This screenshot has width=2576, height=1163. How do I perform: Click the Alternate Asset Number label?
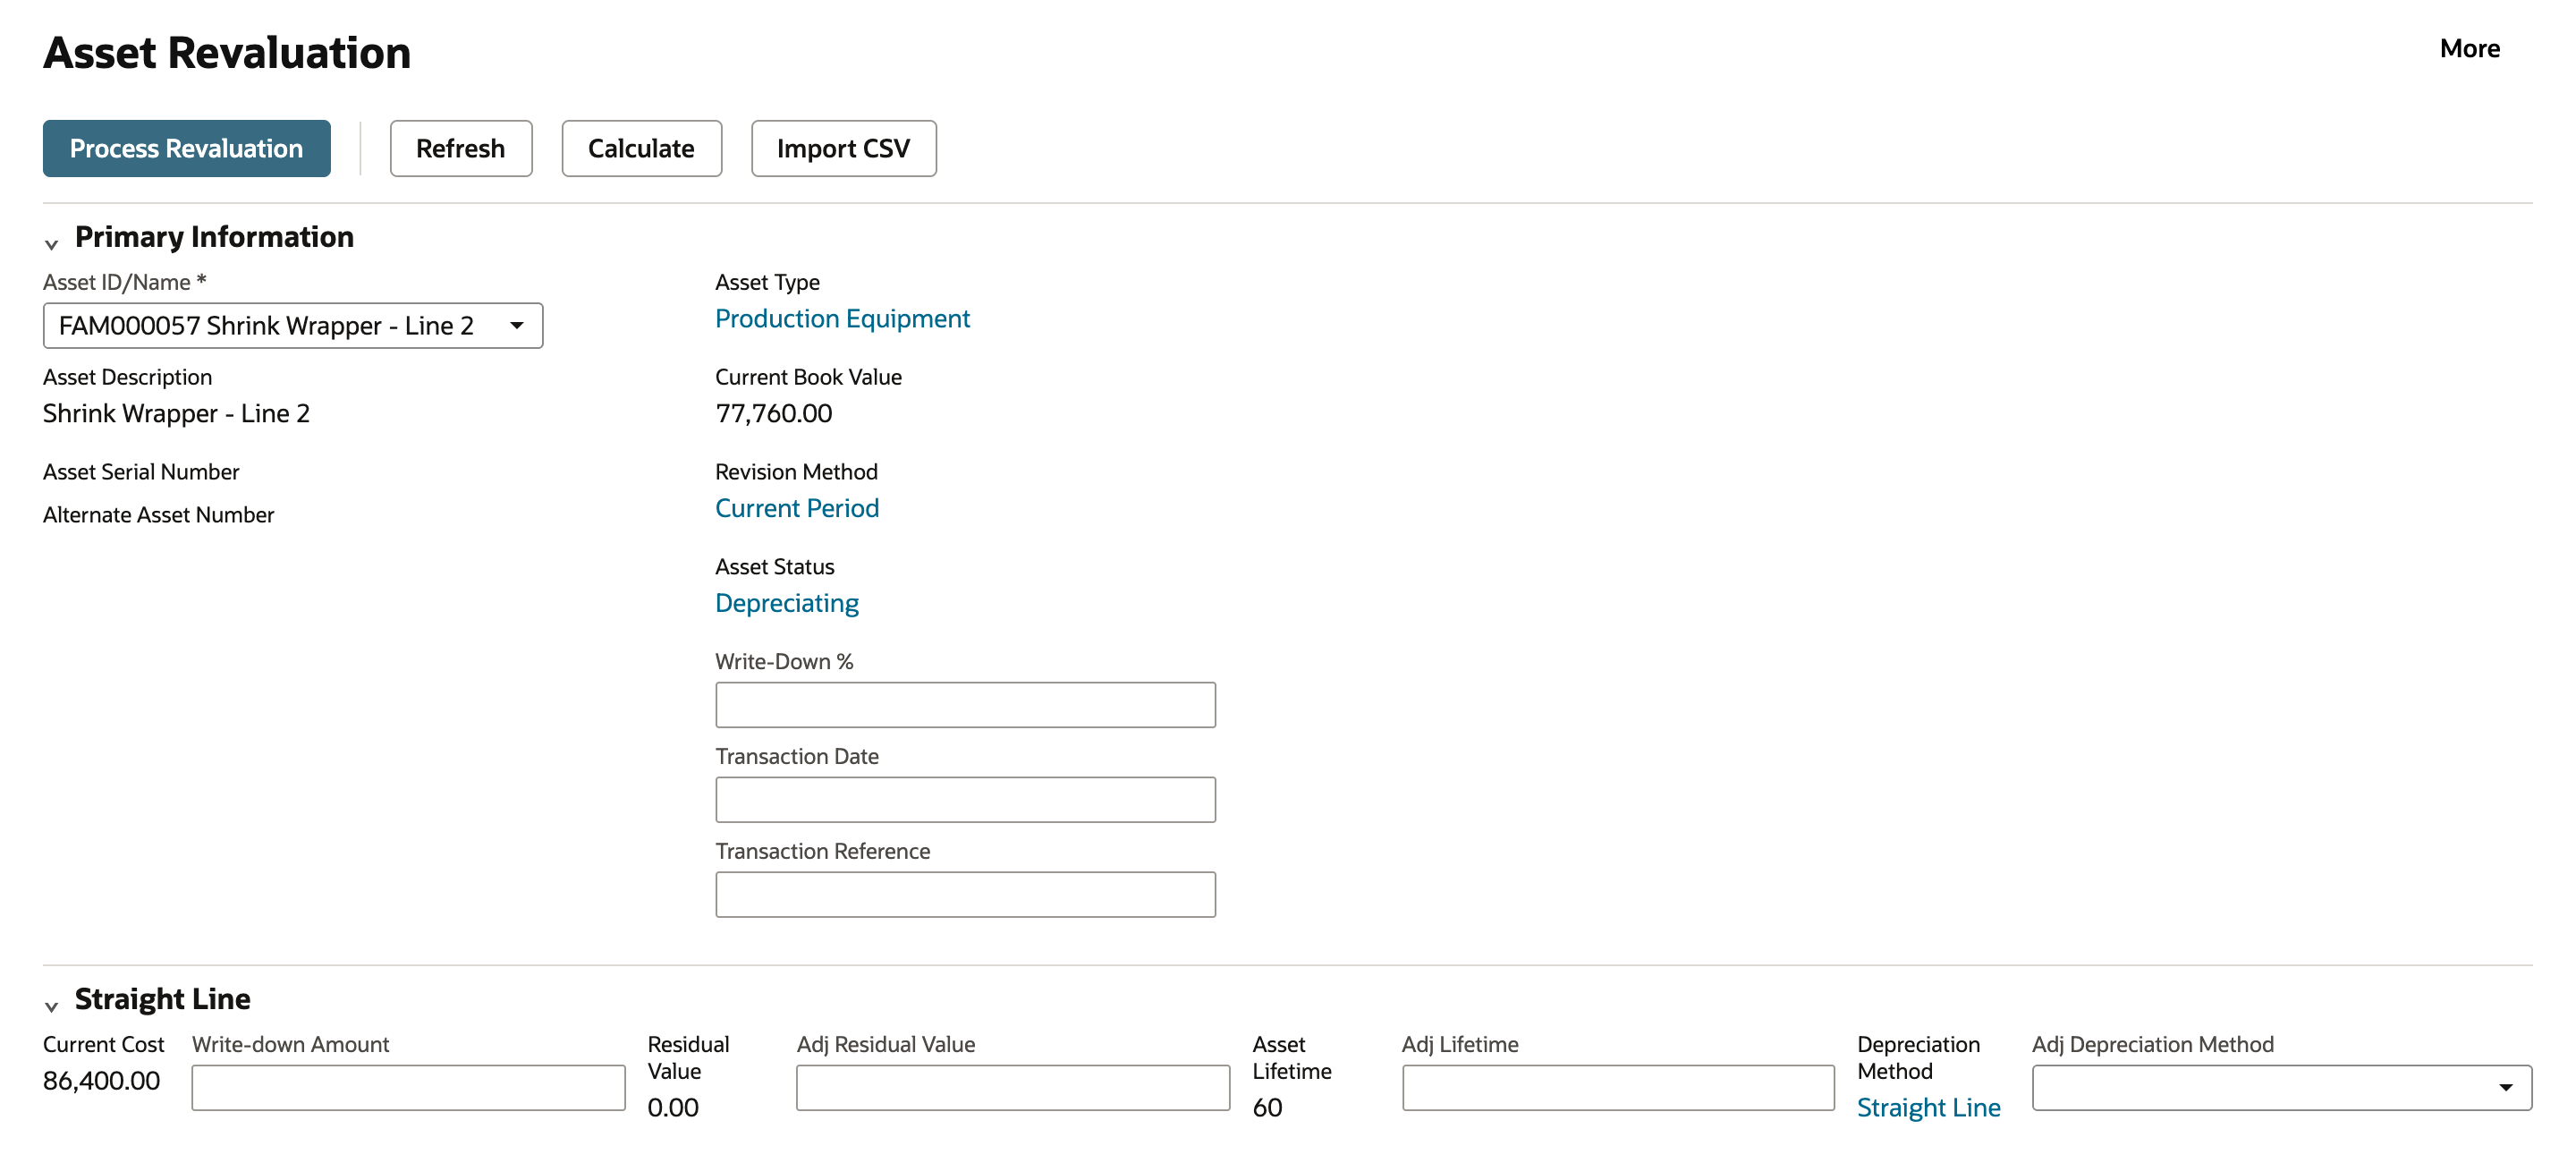tap(158, 515)
